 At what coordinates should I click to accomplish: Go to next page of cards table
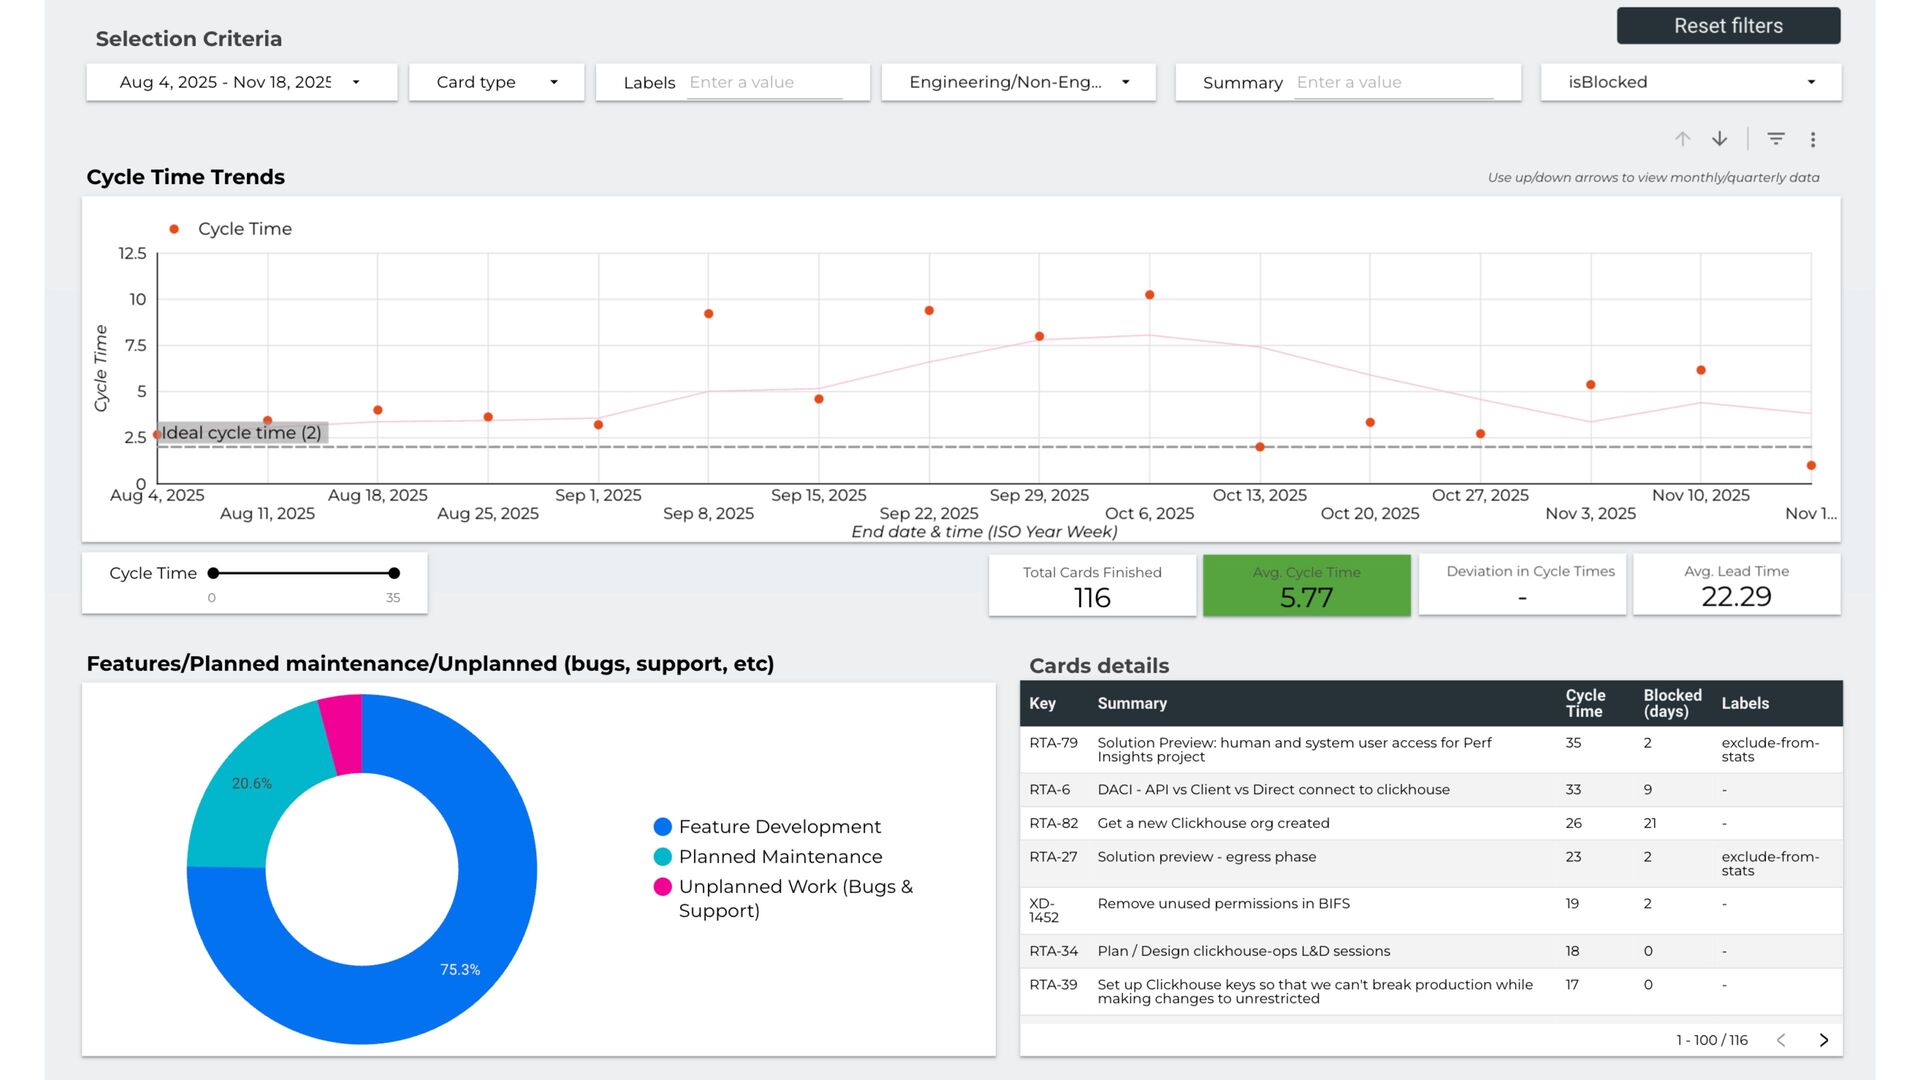point(1823,1040)
